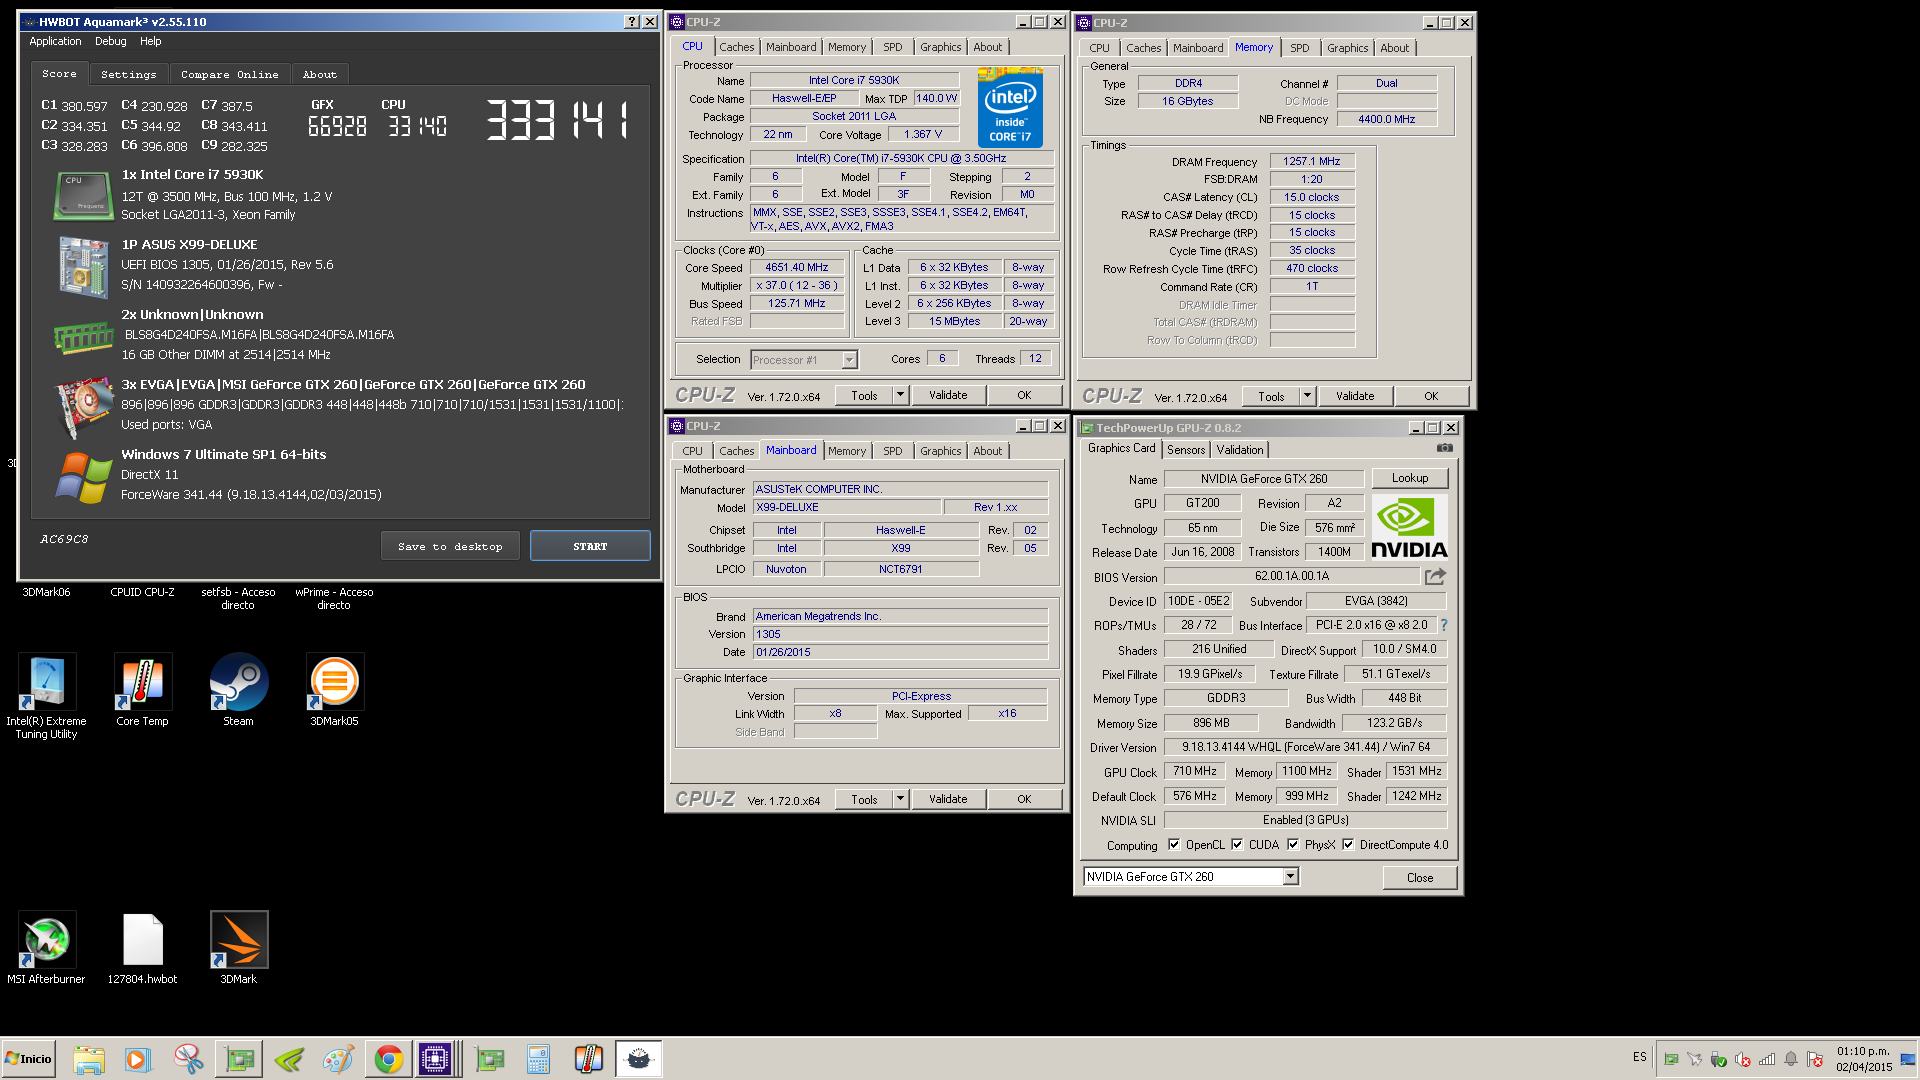Click the Aquamark title bar help button
The height and width of the screenshot is (1080, 1920).
(x=632, y=21)
